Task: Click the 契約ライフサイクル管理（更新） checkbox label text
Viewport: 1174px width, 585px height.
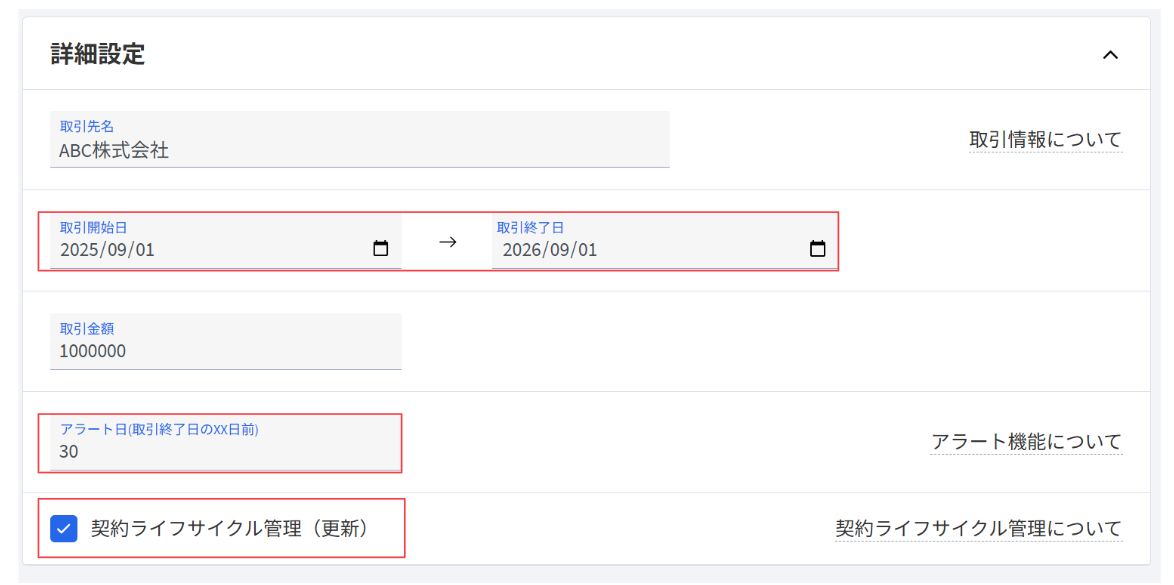Action: click(x=230, y=528)
